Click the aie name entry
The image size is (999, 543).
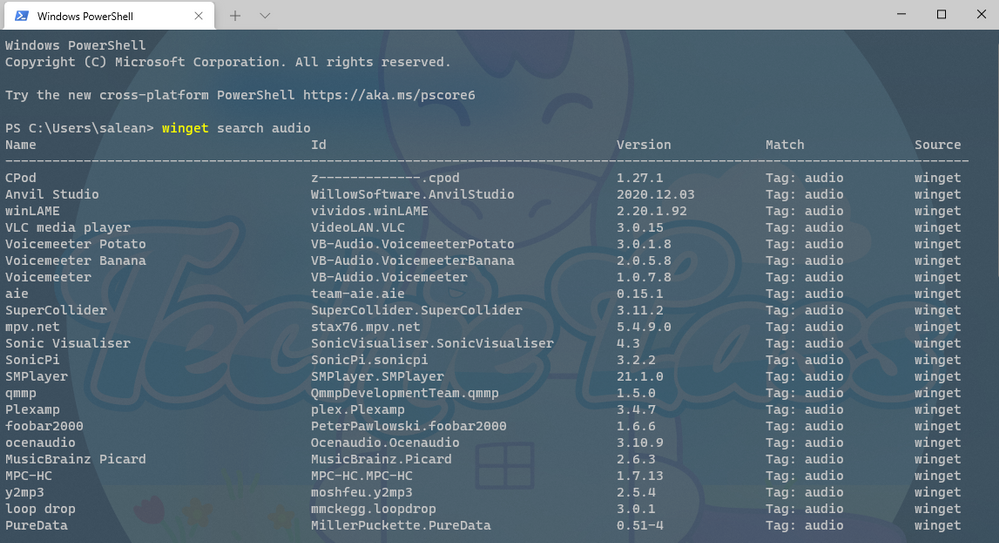(17, 294)
